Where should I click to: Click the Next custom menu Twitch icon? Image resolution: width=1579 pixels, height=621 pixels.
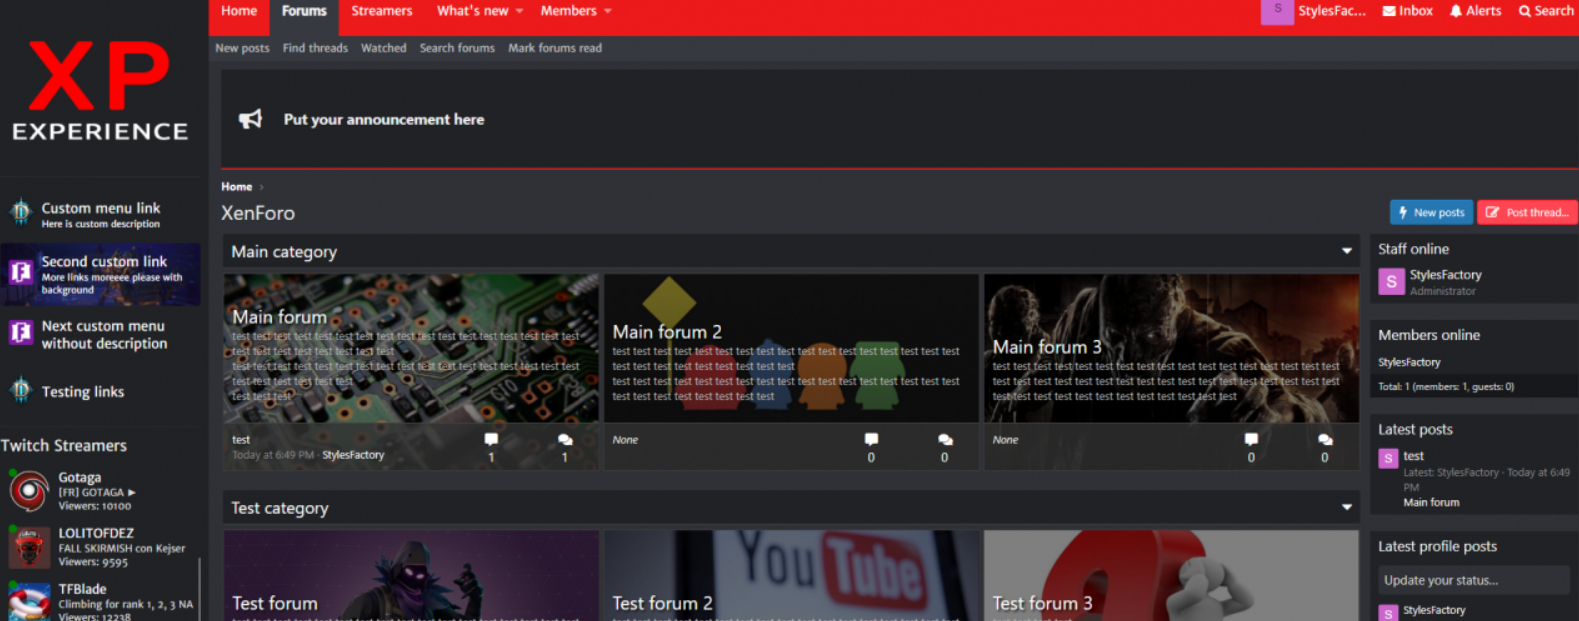(x=21, y=332)
